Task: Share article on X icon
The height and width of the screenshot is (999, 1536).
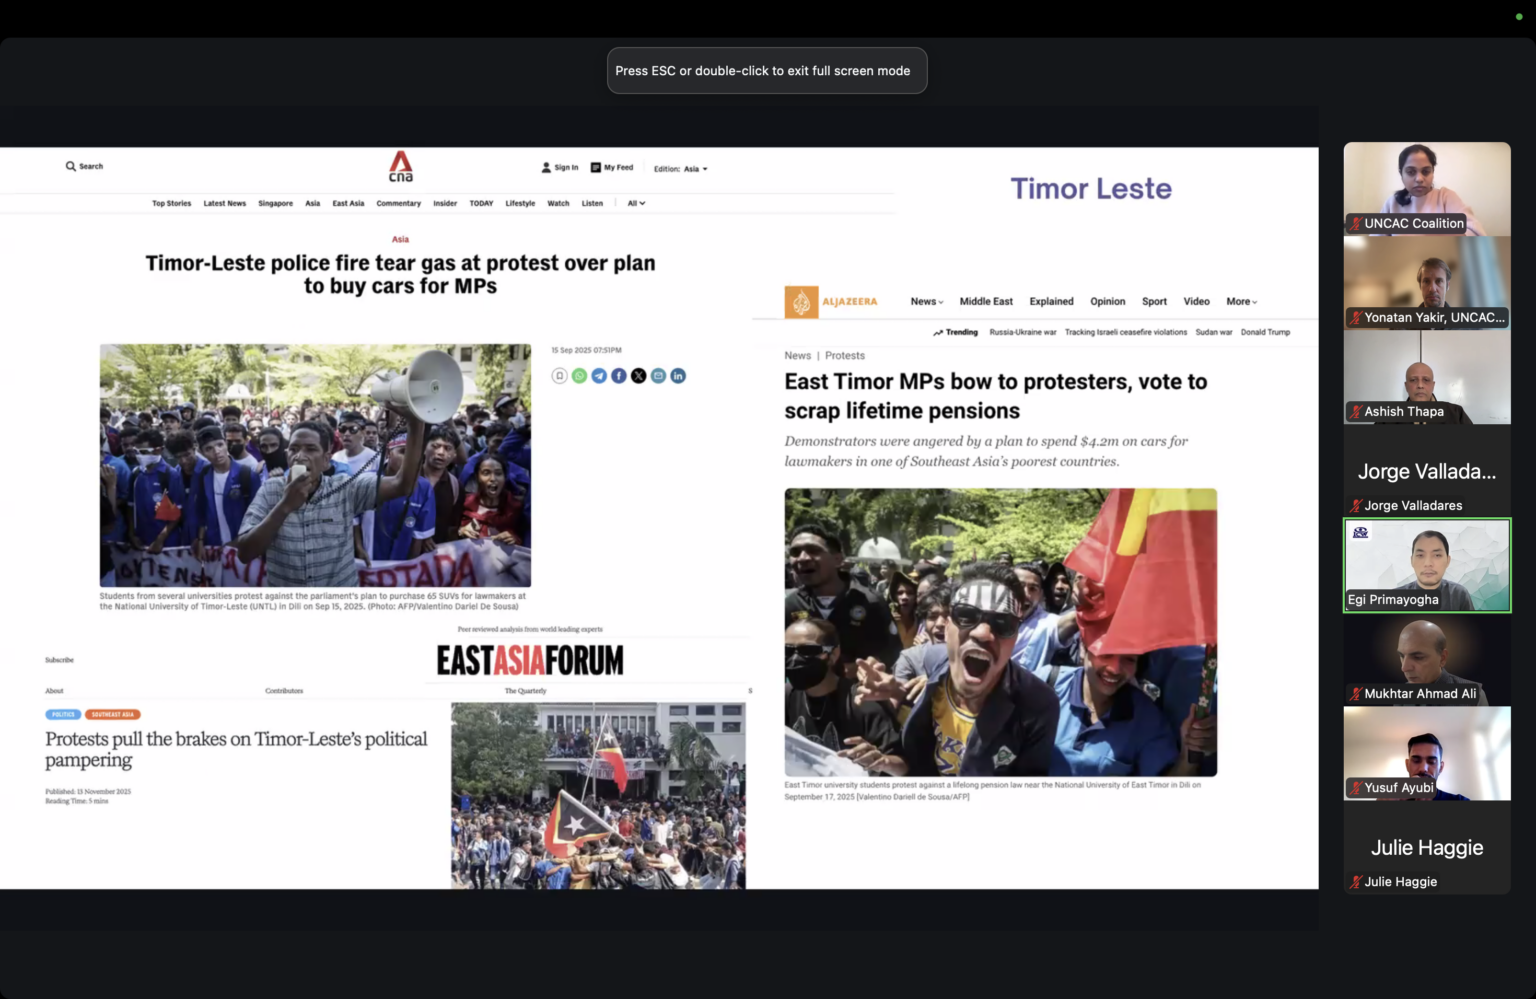Action: coord(638,376)
